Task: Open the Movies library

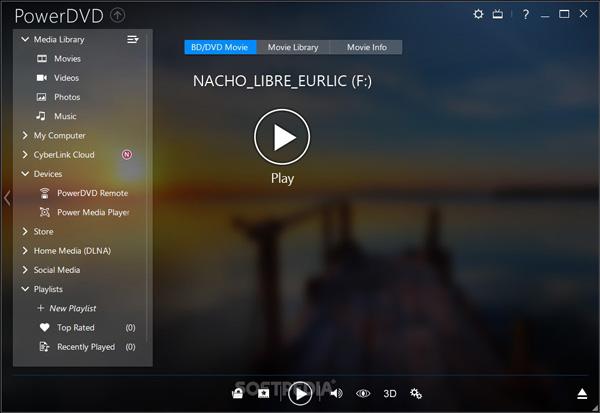Action: tap(59, 59)
